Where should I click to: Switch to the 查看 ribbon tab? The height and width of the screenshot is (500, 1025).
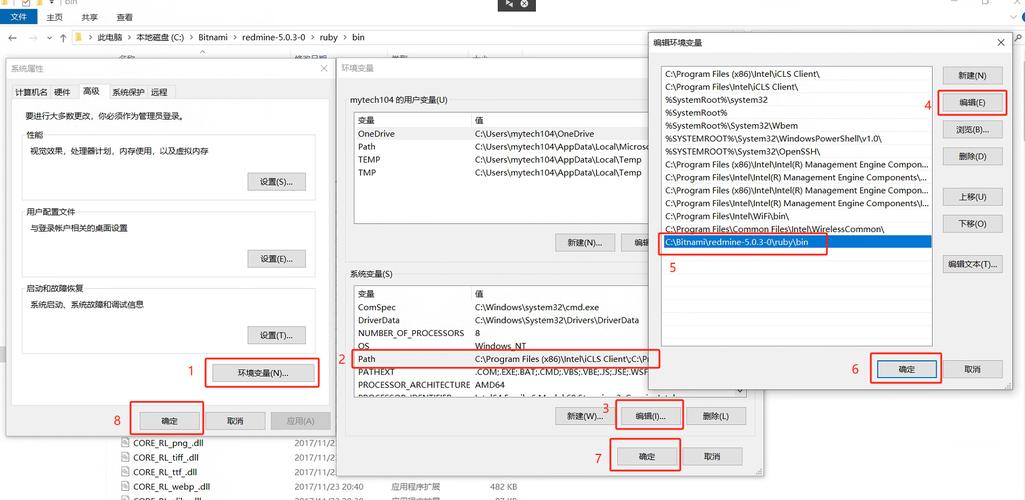click(124, 17)
